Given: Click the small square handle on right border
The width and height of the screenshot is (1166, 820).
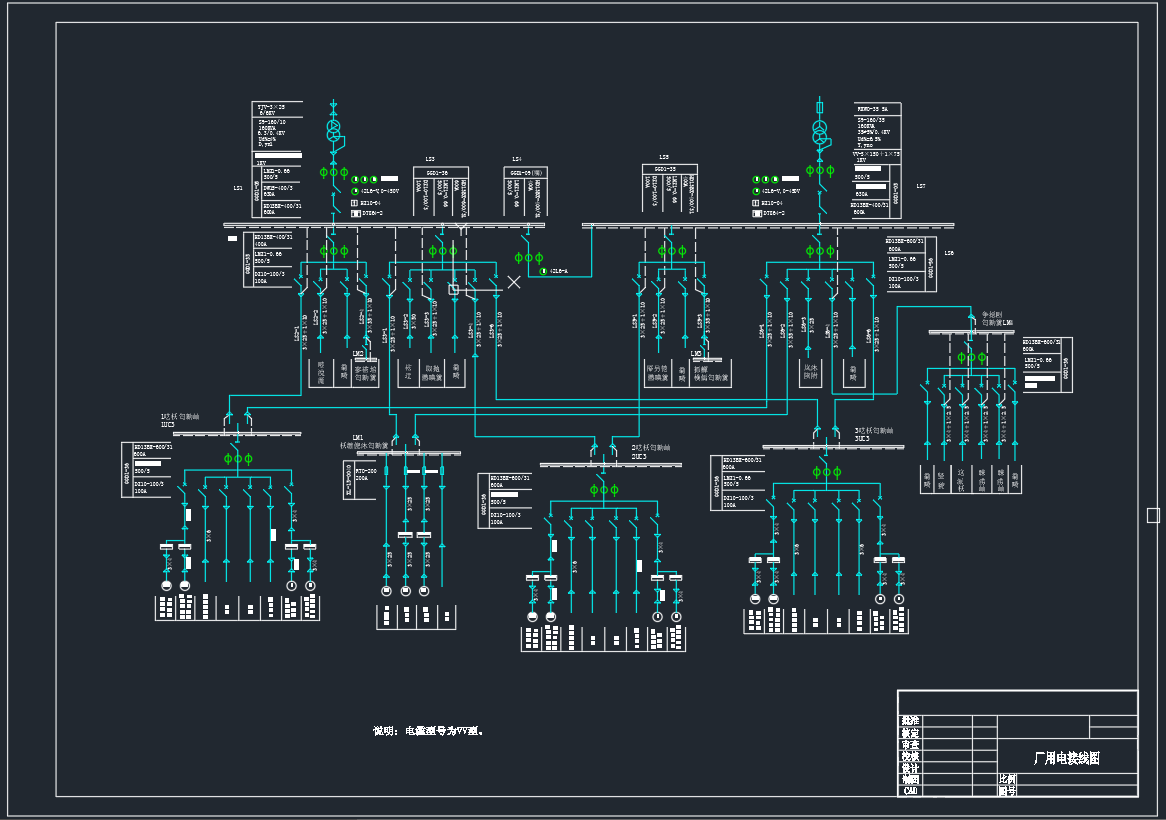Looking at the screenshot, I should (1152, 515).
